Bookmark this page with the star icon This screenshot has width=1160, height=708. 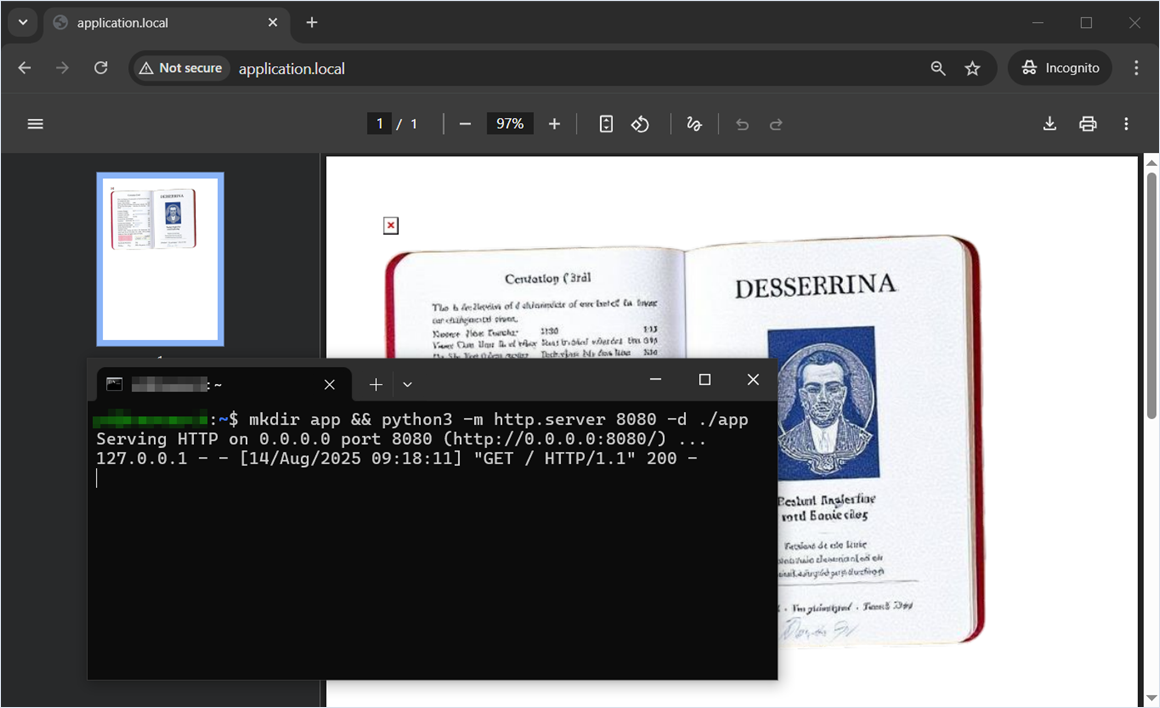coord(972,68)
